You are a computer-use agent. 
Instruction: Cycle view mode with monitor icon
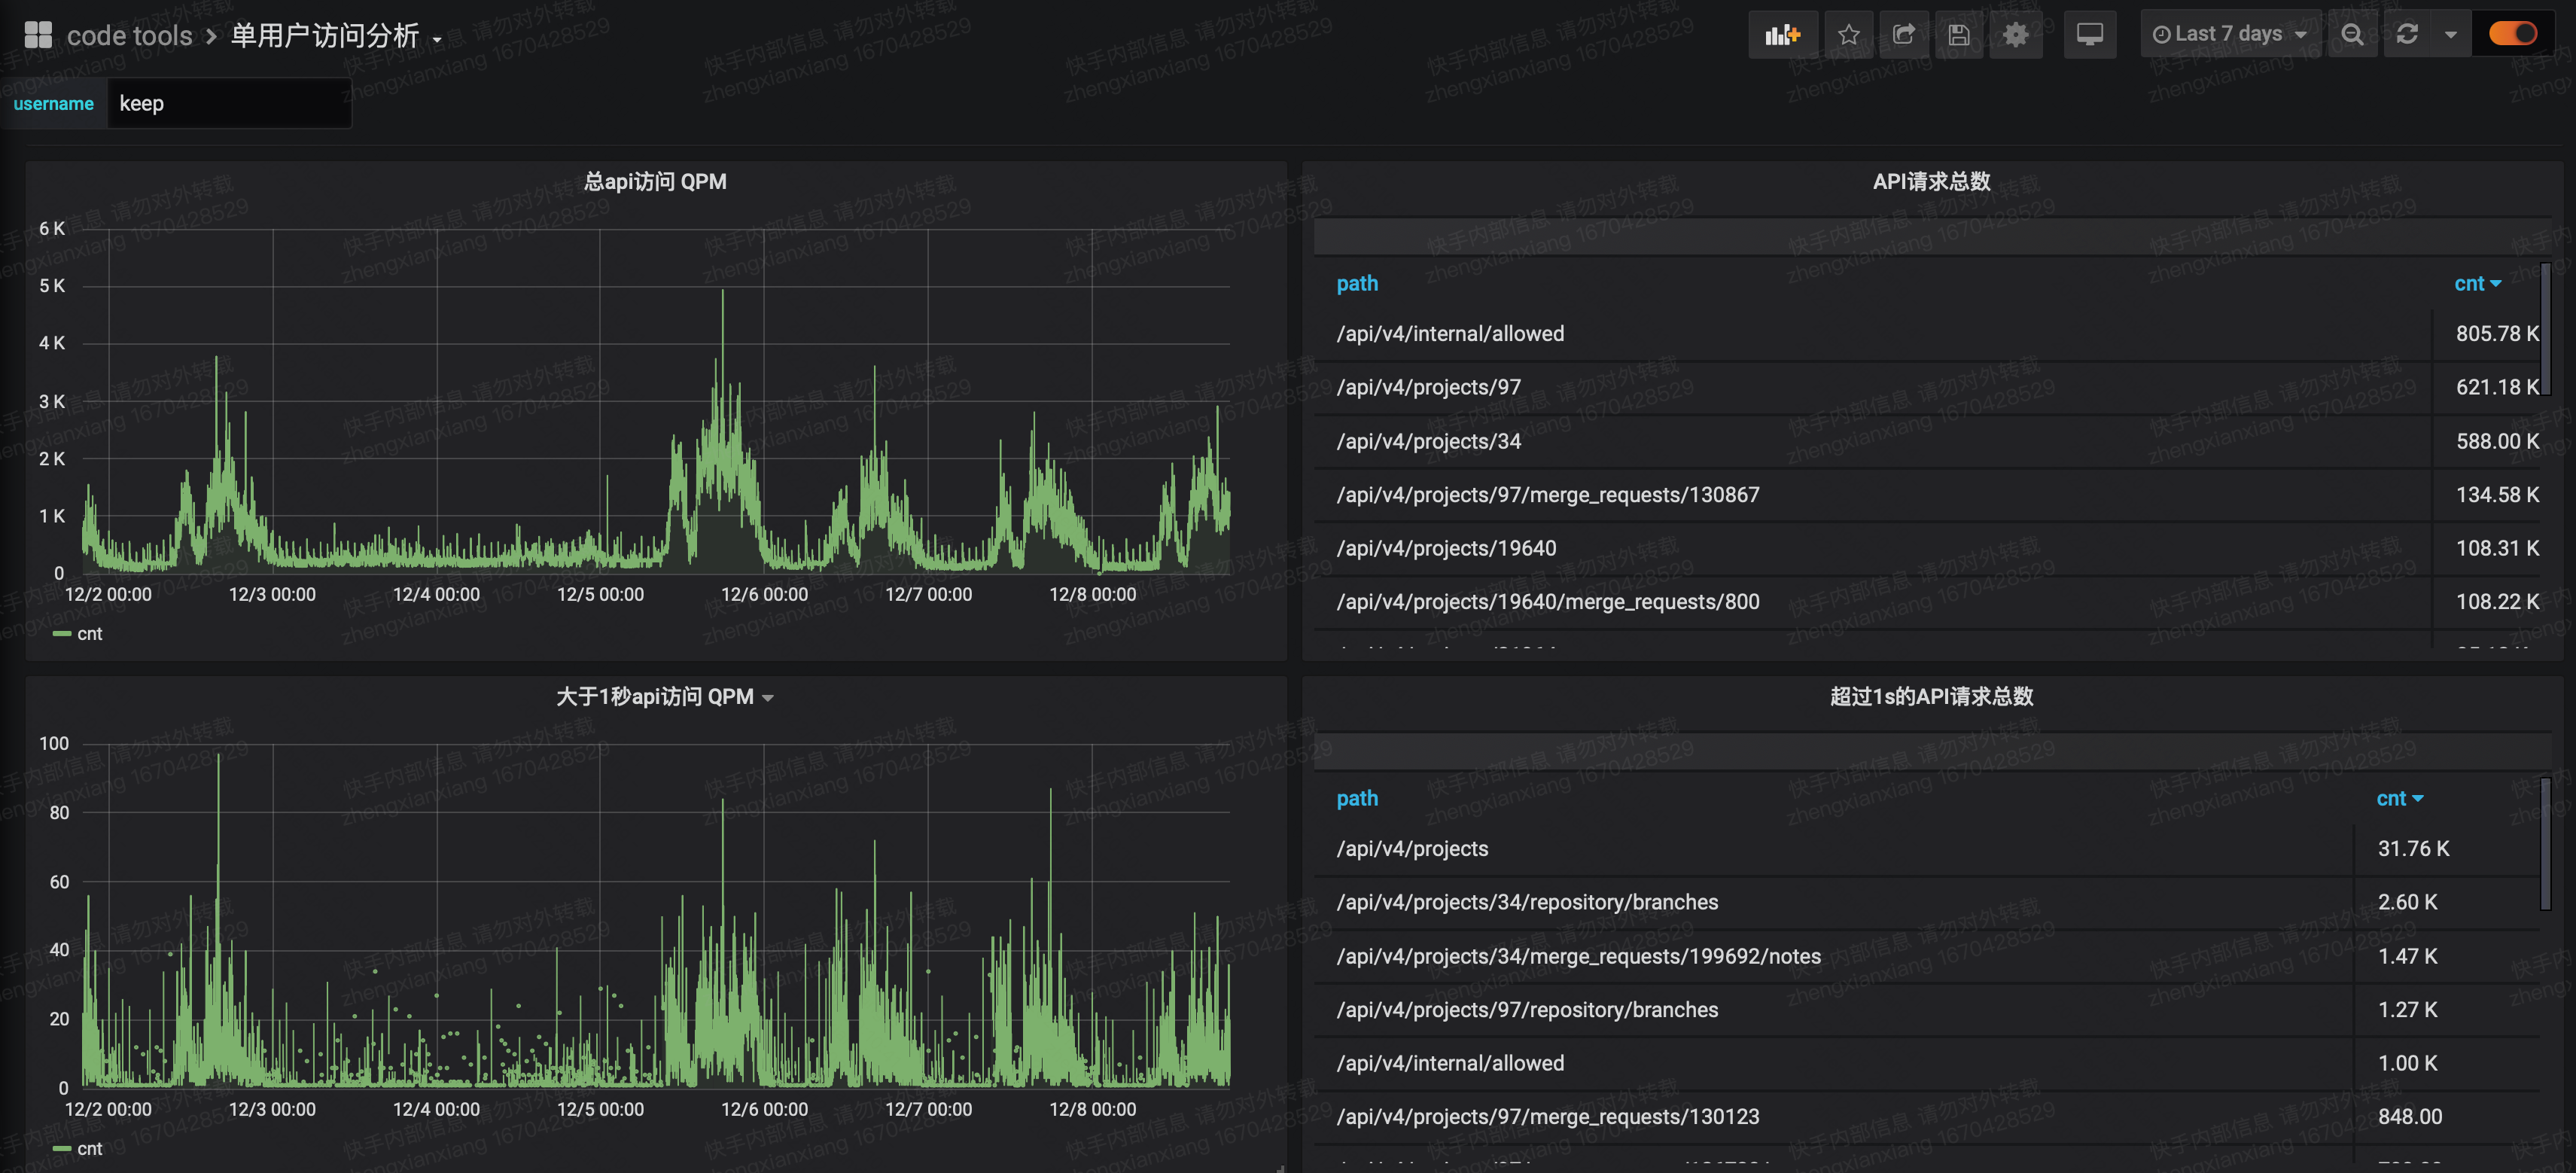tap(2089, 35)
